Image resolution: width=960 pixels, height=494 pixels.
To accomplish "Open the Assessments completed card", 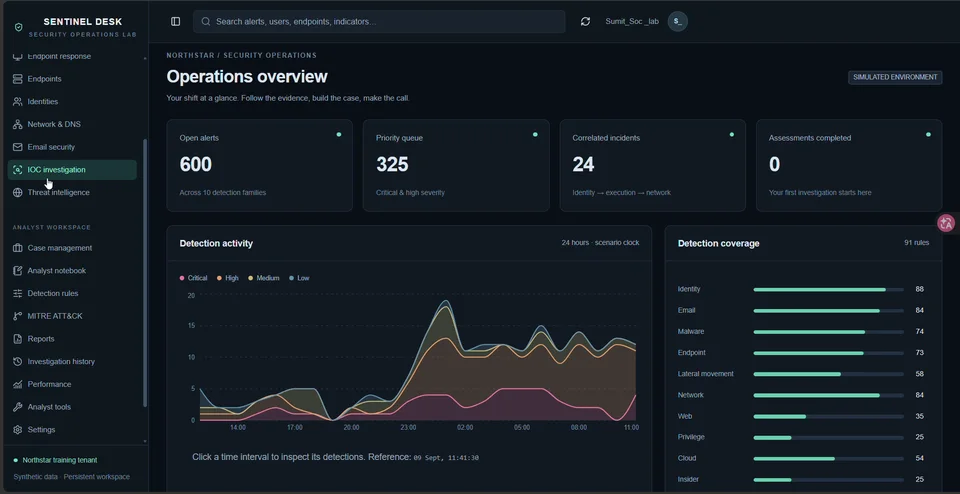I will pyautogui.click(x=849, y=165).
